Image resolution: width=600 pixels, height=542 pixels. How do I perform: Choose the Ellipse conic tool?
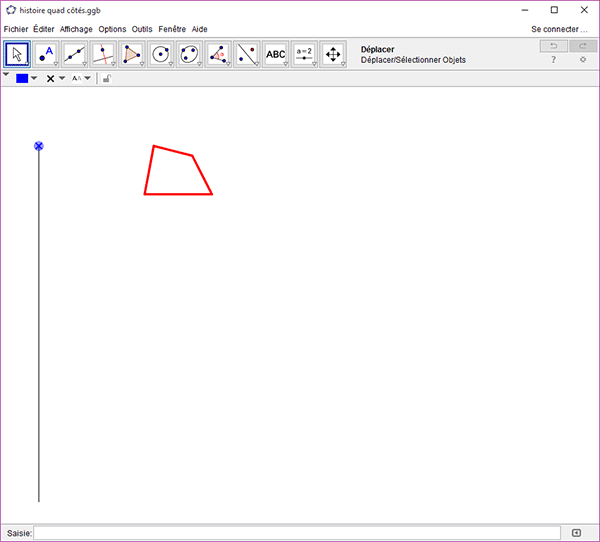click(189, 54)
